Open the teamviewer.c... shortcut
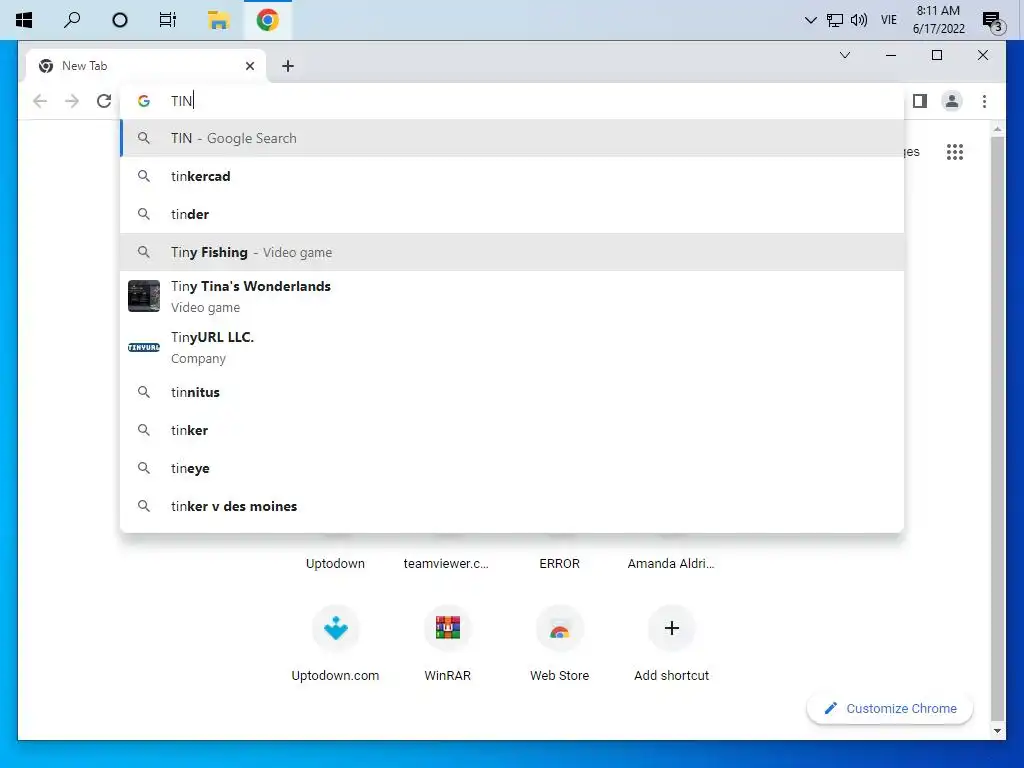 tap(446, 564)
